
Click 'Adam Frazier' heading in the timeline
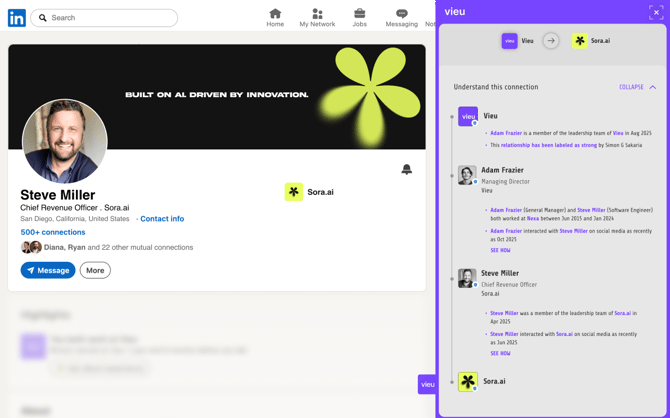coord(502,170)
